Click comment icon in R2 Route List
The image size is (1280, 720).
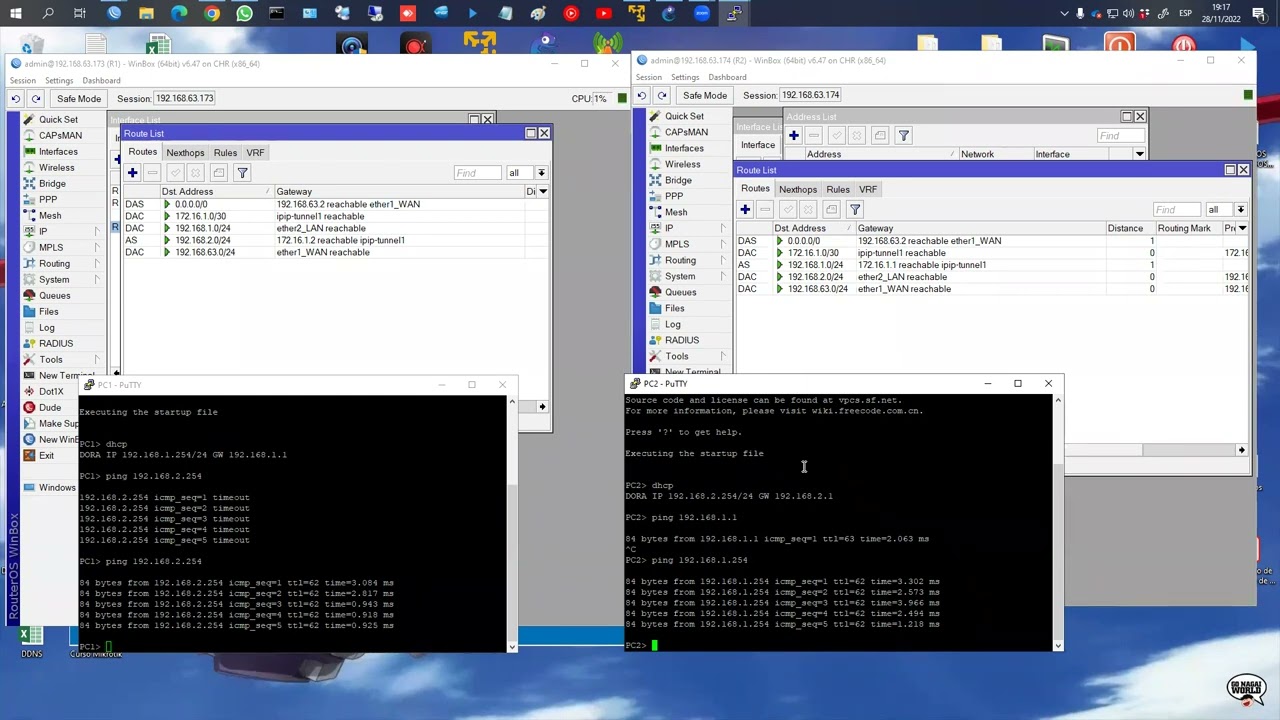[832, 210]
